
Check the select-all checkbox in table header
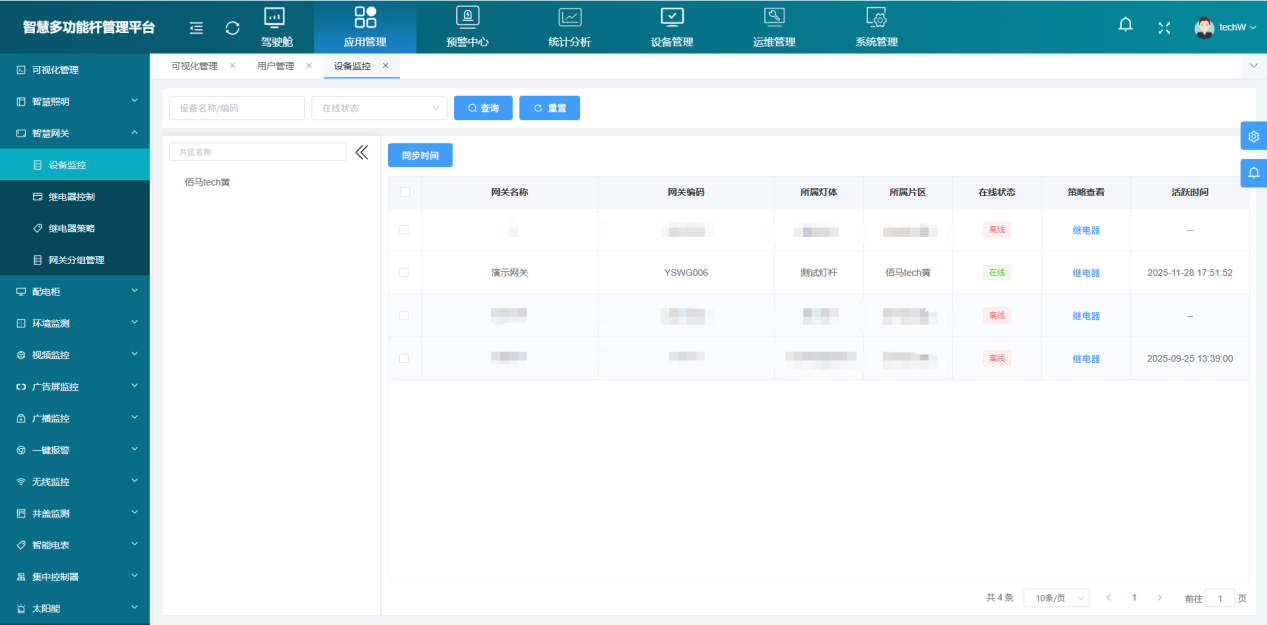click(405, 192)
